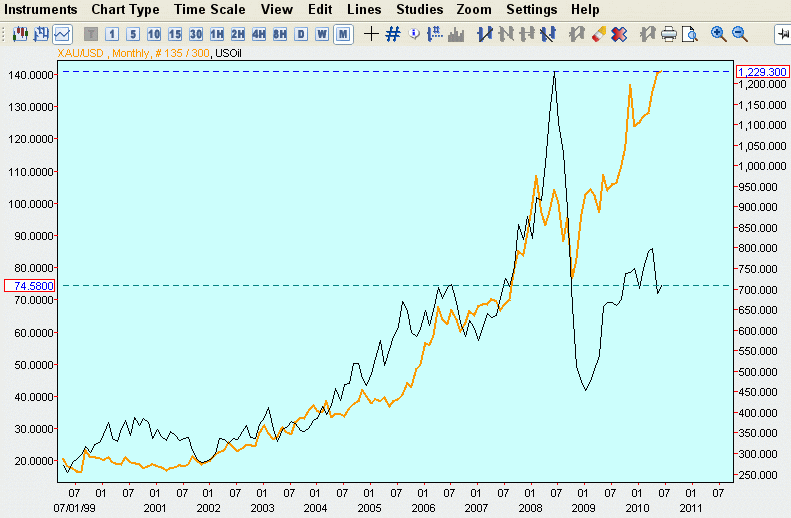The width and height of the screenshot is (791, 518).
Task: Delete all lines with red X
Action: click(619, 34)
